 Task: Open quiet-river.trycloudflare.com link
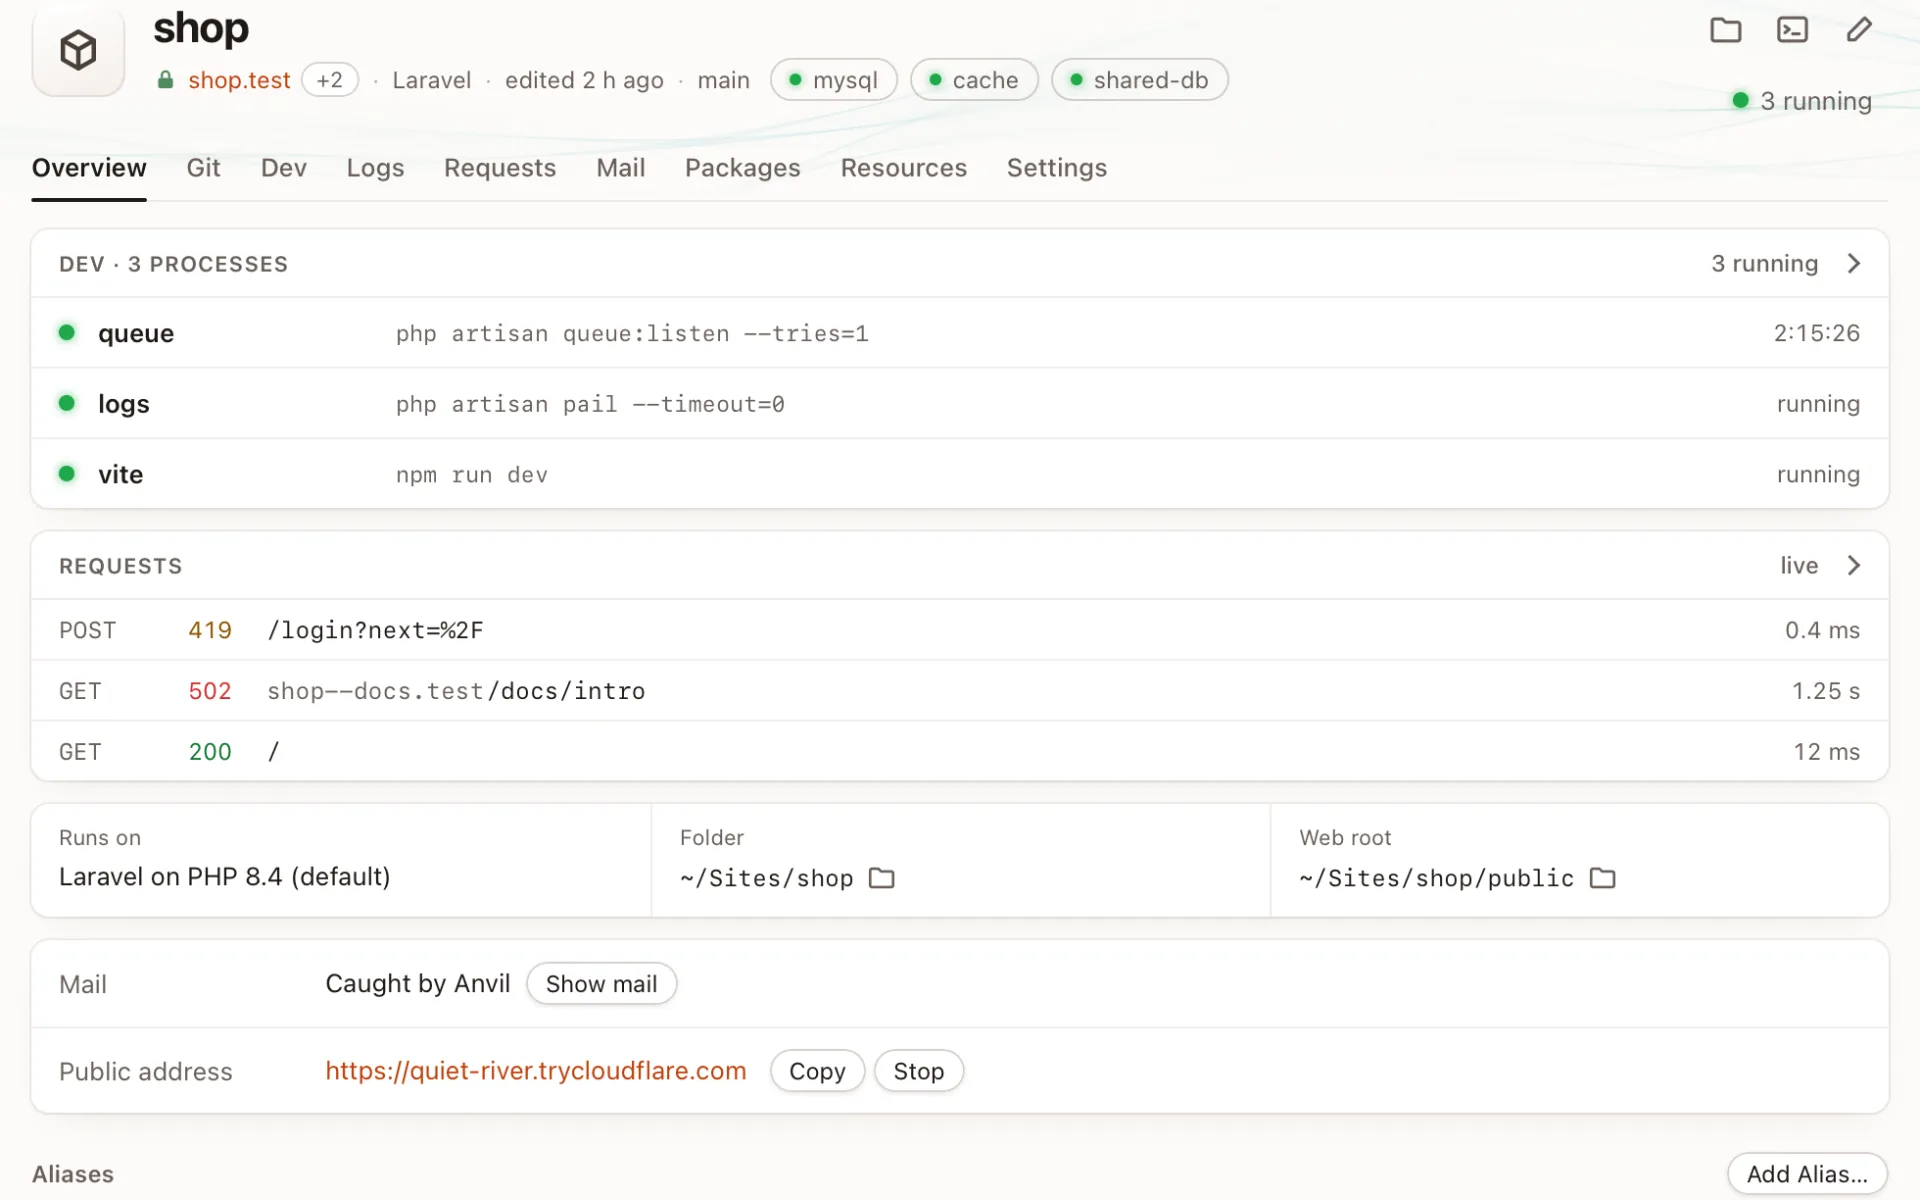tap(536, 1071)
